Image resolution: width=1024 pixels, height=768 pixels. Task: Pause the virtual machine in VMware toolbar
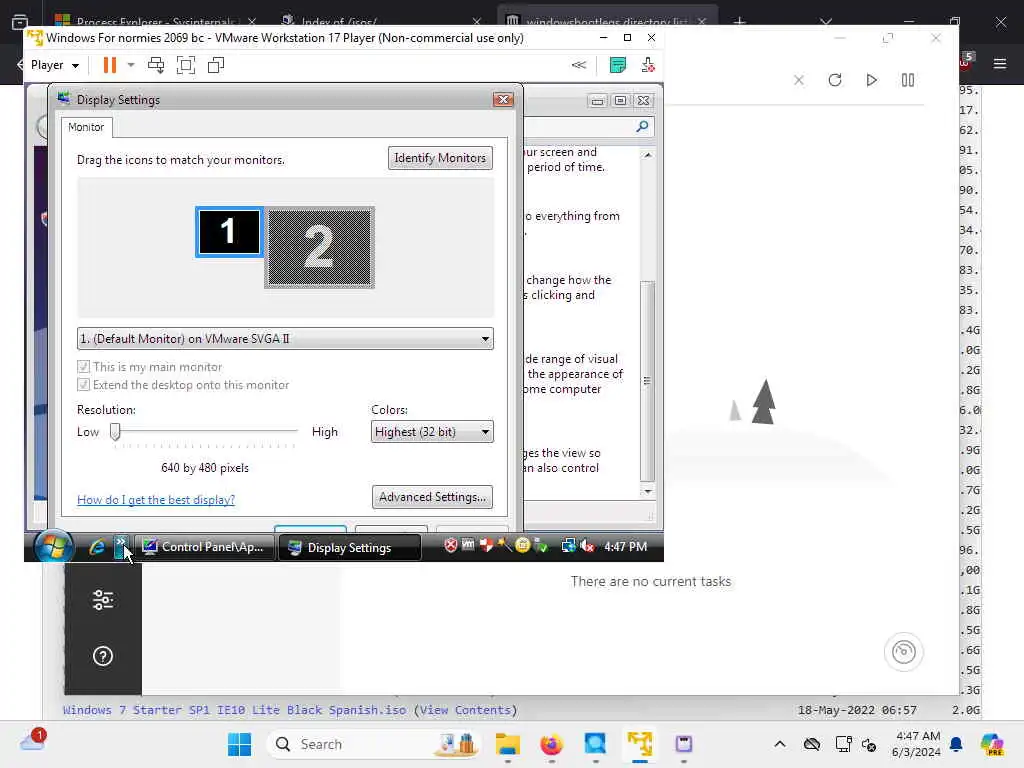110,65
